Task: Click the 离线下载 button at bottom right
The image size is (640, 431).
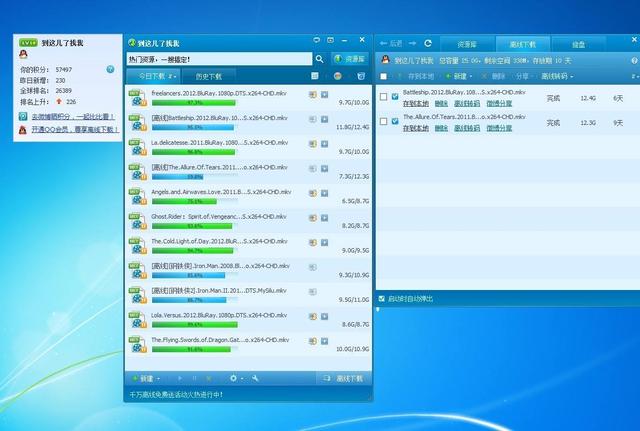Action: pyautogui.click(x=344, y=378)
